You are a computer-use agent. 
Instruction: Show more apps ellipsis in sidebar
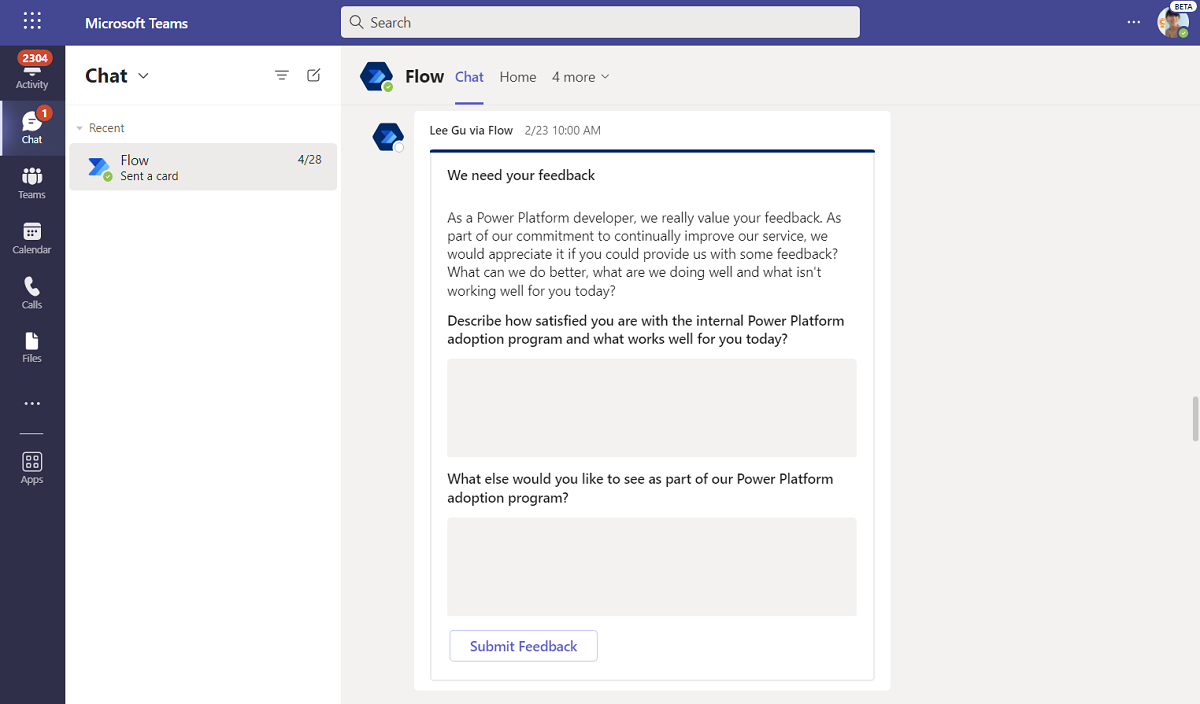coord(32,404)
